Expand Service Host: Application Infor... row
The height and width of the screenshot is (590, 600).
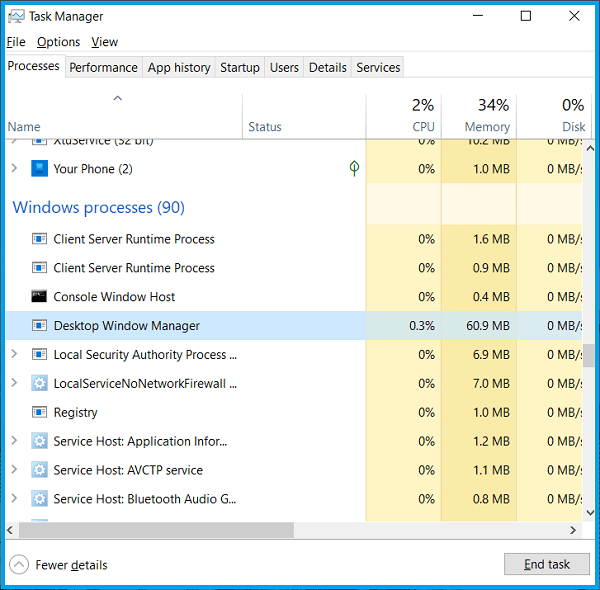(x=14, y=440)
